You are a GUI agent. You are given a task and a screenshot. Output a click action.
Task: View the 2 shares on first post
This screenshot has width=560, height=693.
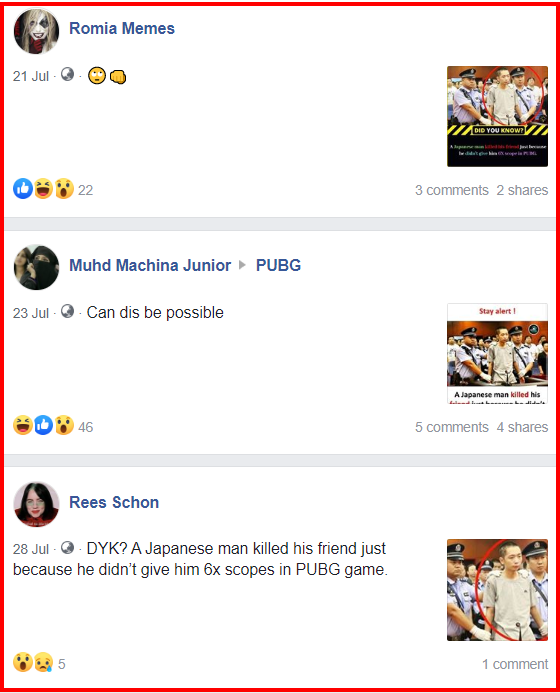522,190
